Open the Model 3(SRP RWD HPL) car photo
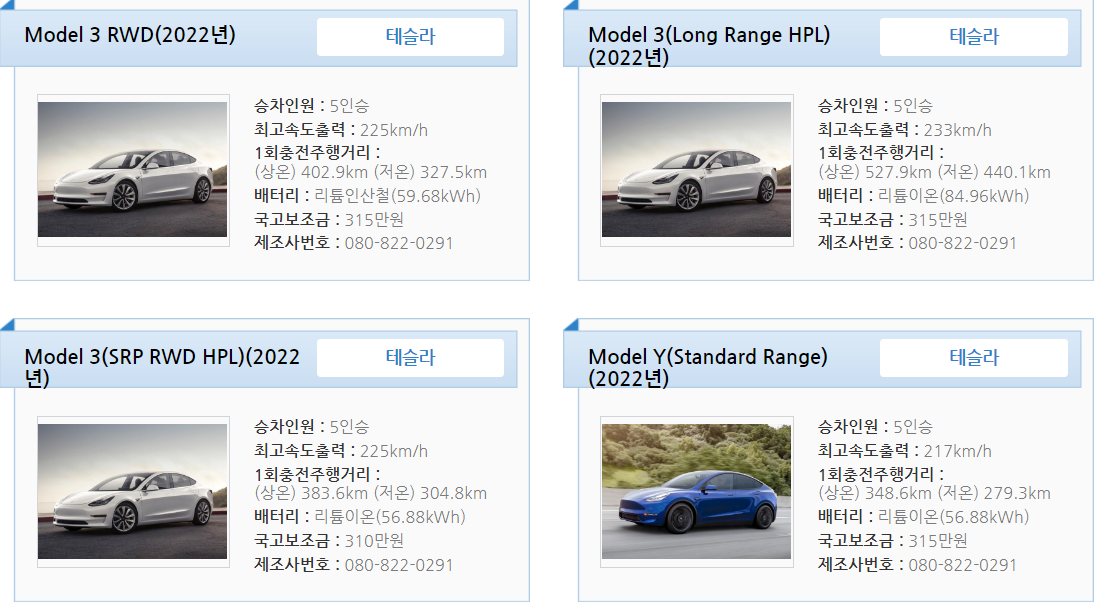This screenshot has width=1096, height=604. coord(133,491)
